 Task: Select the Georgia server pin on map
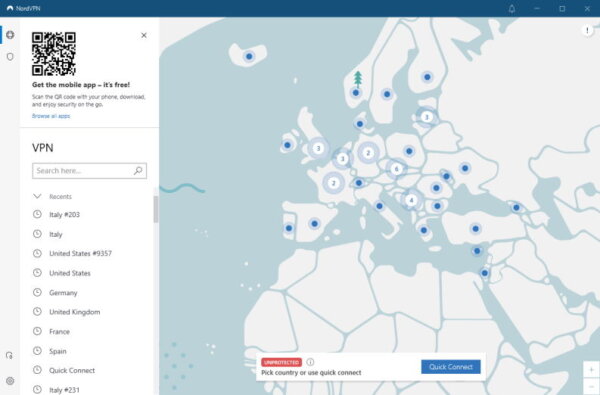pos(516,207)
